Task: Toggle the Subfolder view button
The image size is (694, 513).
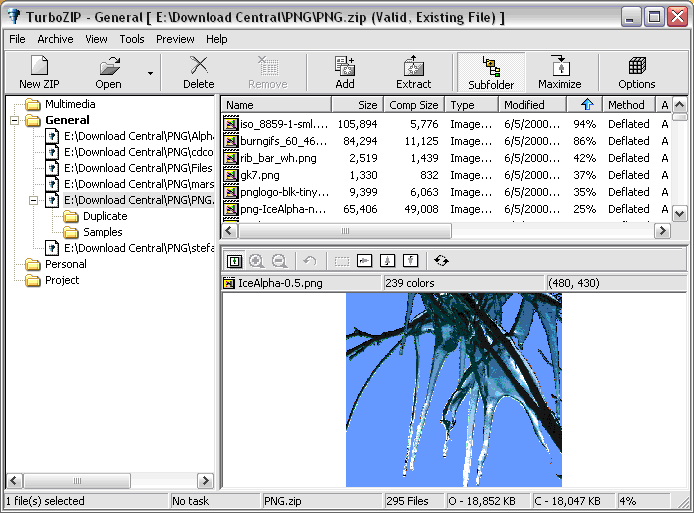Action: [491, 72]
